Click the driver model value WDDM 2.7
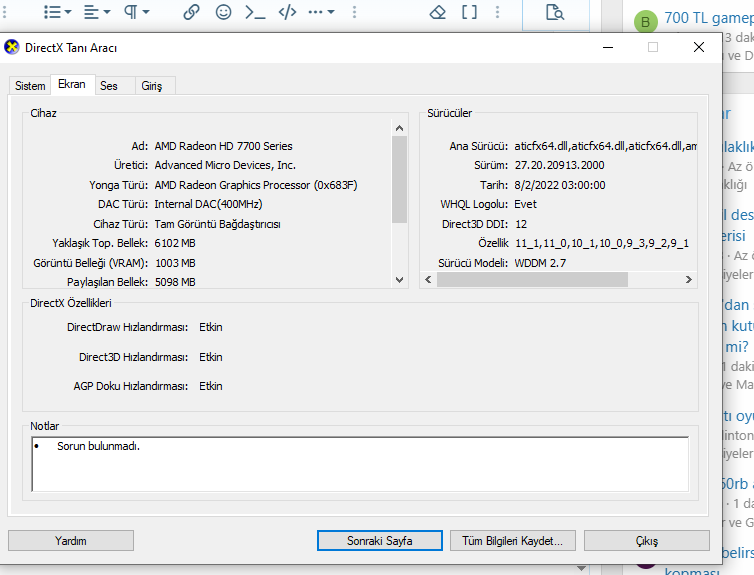Viewport: 754px width, 575px height. [x=540, y=263]
